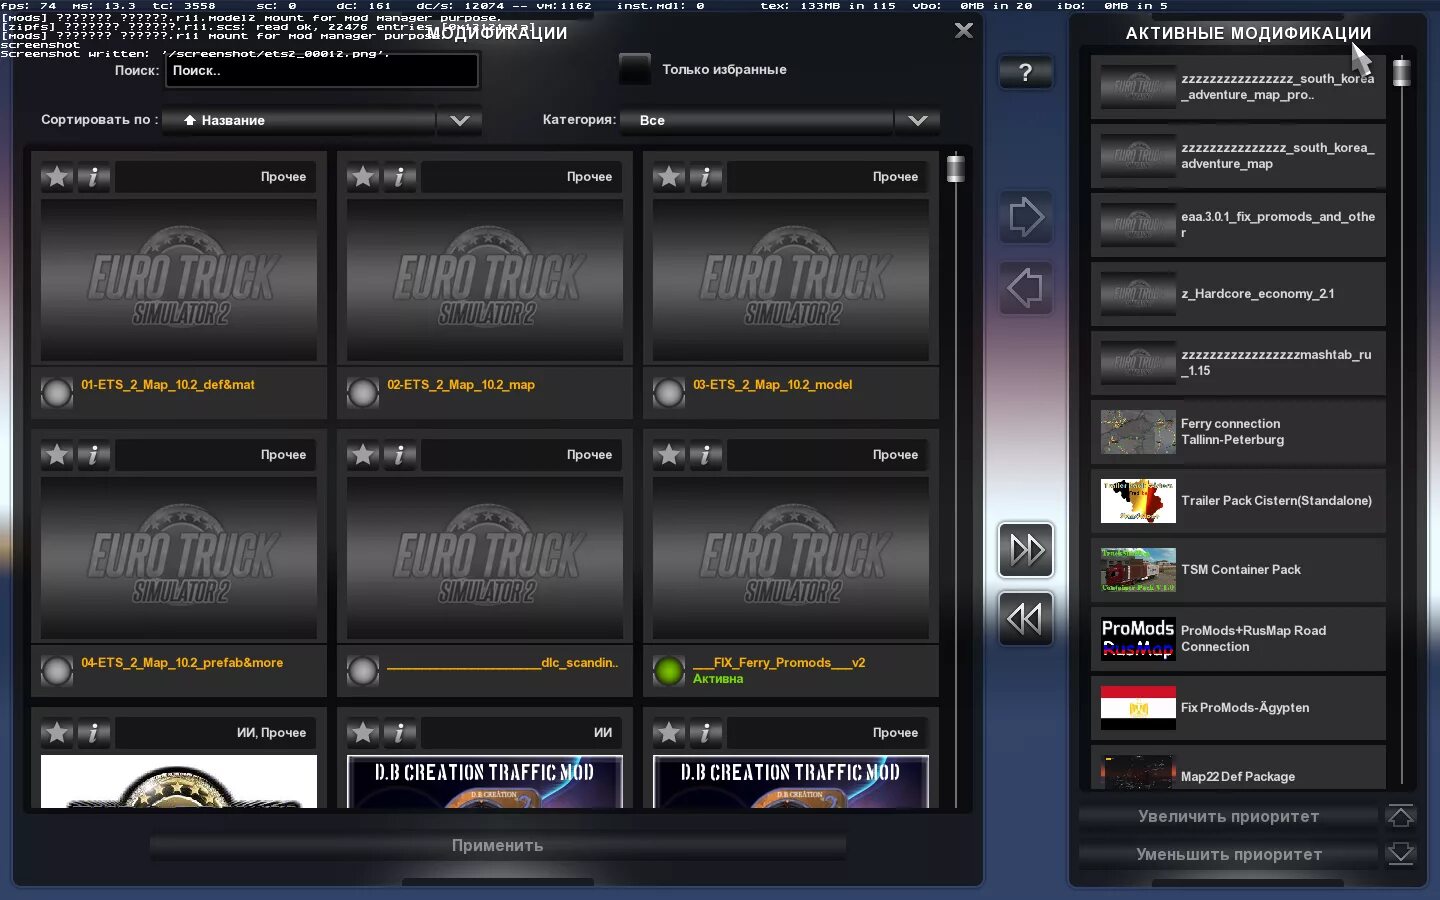1440x900 pixels.
Task: Favorite the Прочее D.B Creation Traffic mod
Action: click(x=669, y=733)
